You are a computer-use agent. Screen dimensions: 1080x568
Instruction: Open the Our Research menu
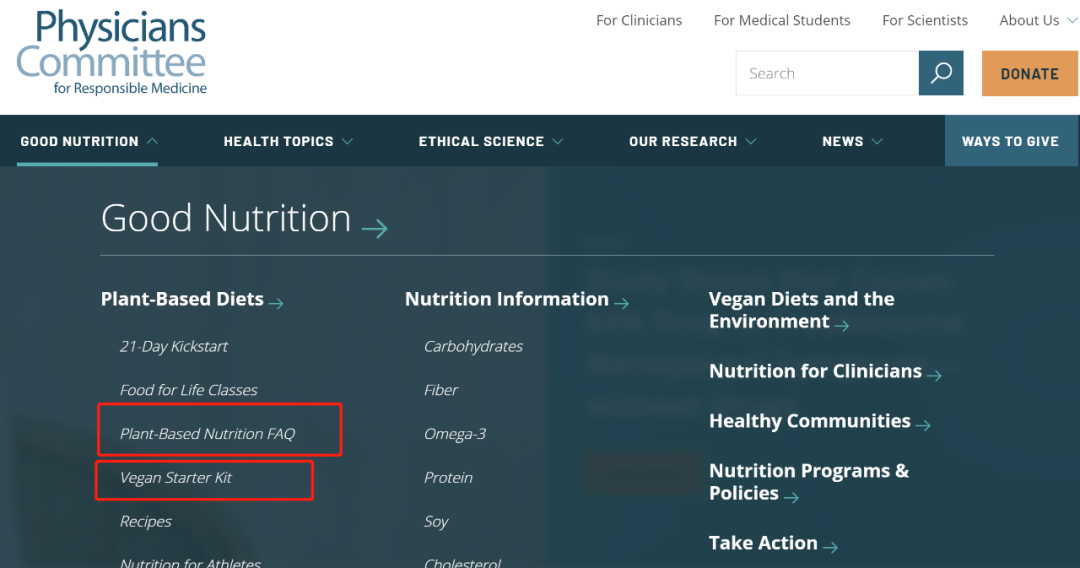(x=692, y=141)
